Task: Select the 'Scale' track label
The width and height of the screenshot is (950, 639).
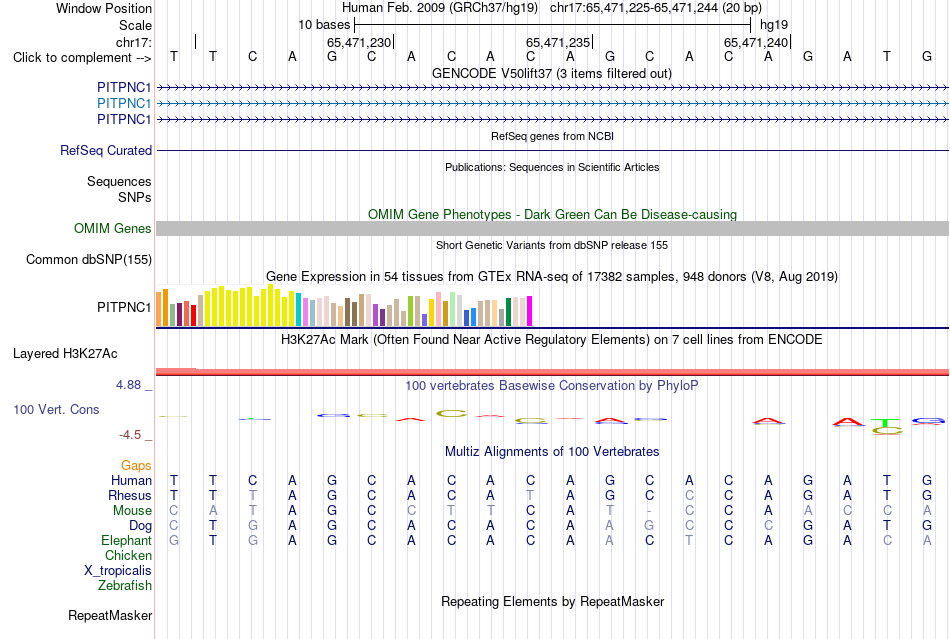Action: coord(135,25)
